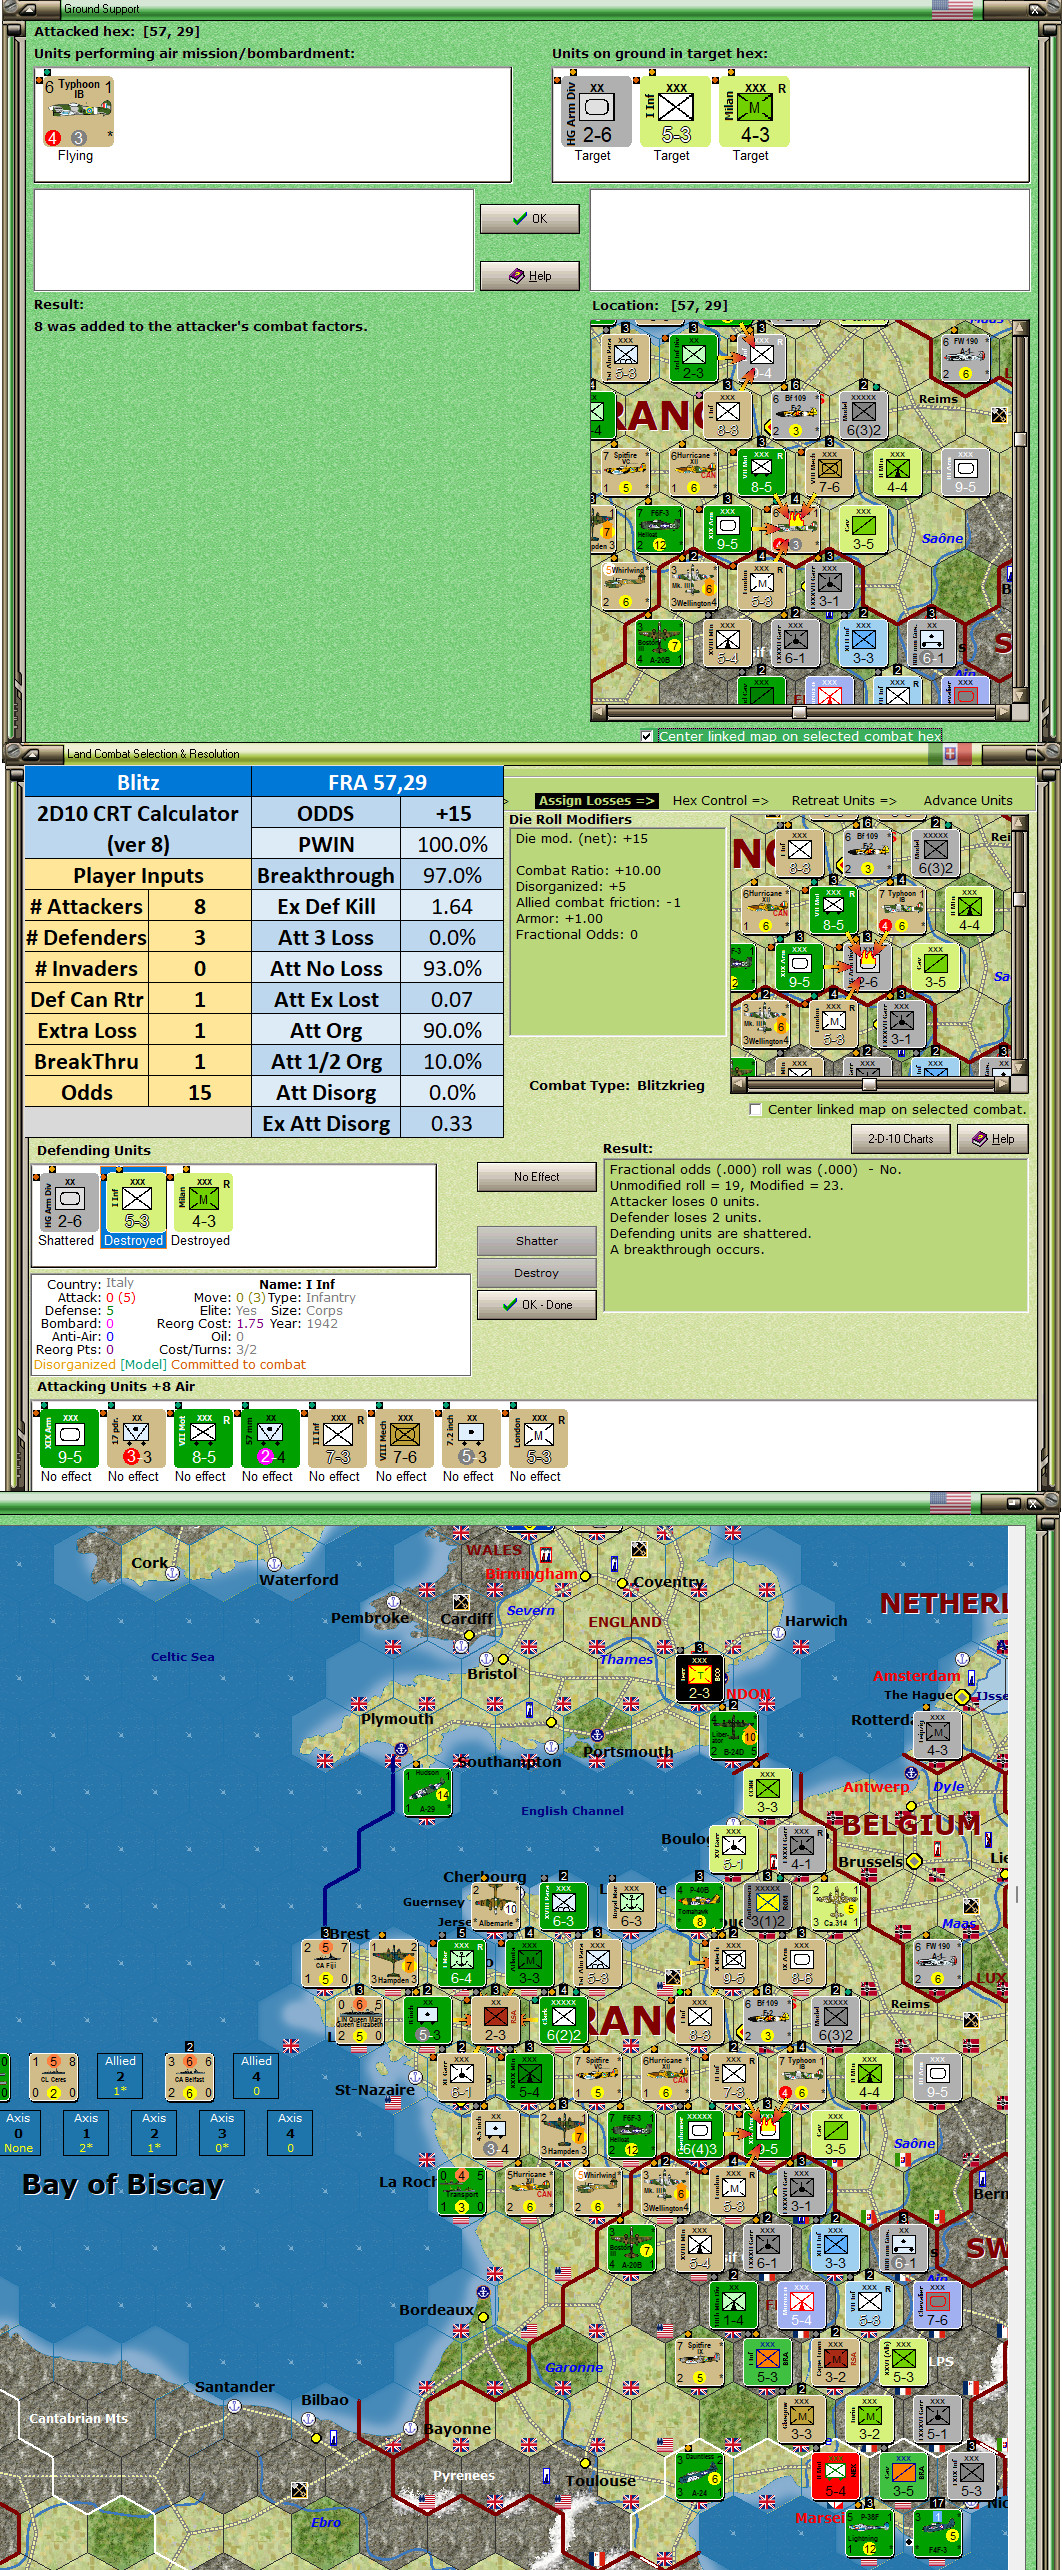Click the No Effect button
The width and height of the screenshot is (1062, 2570).
tap(536, 1177)
